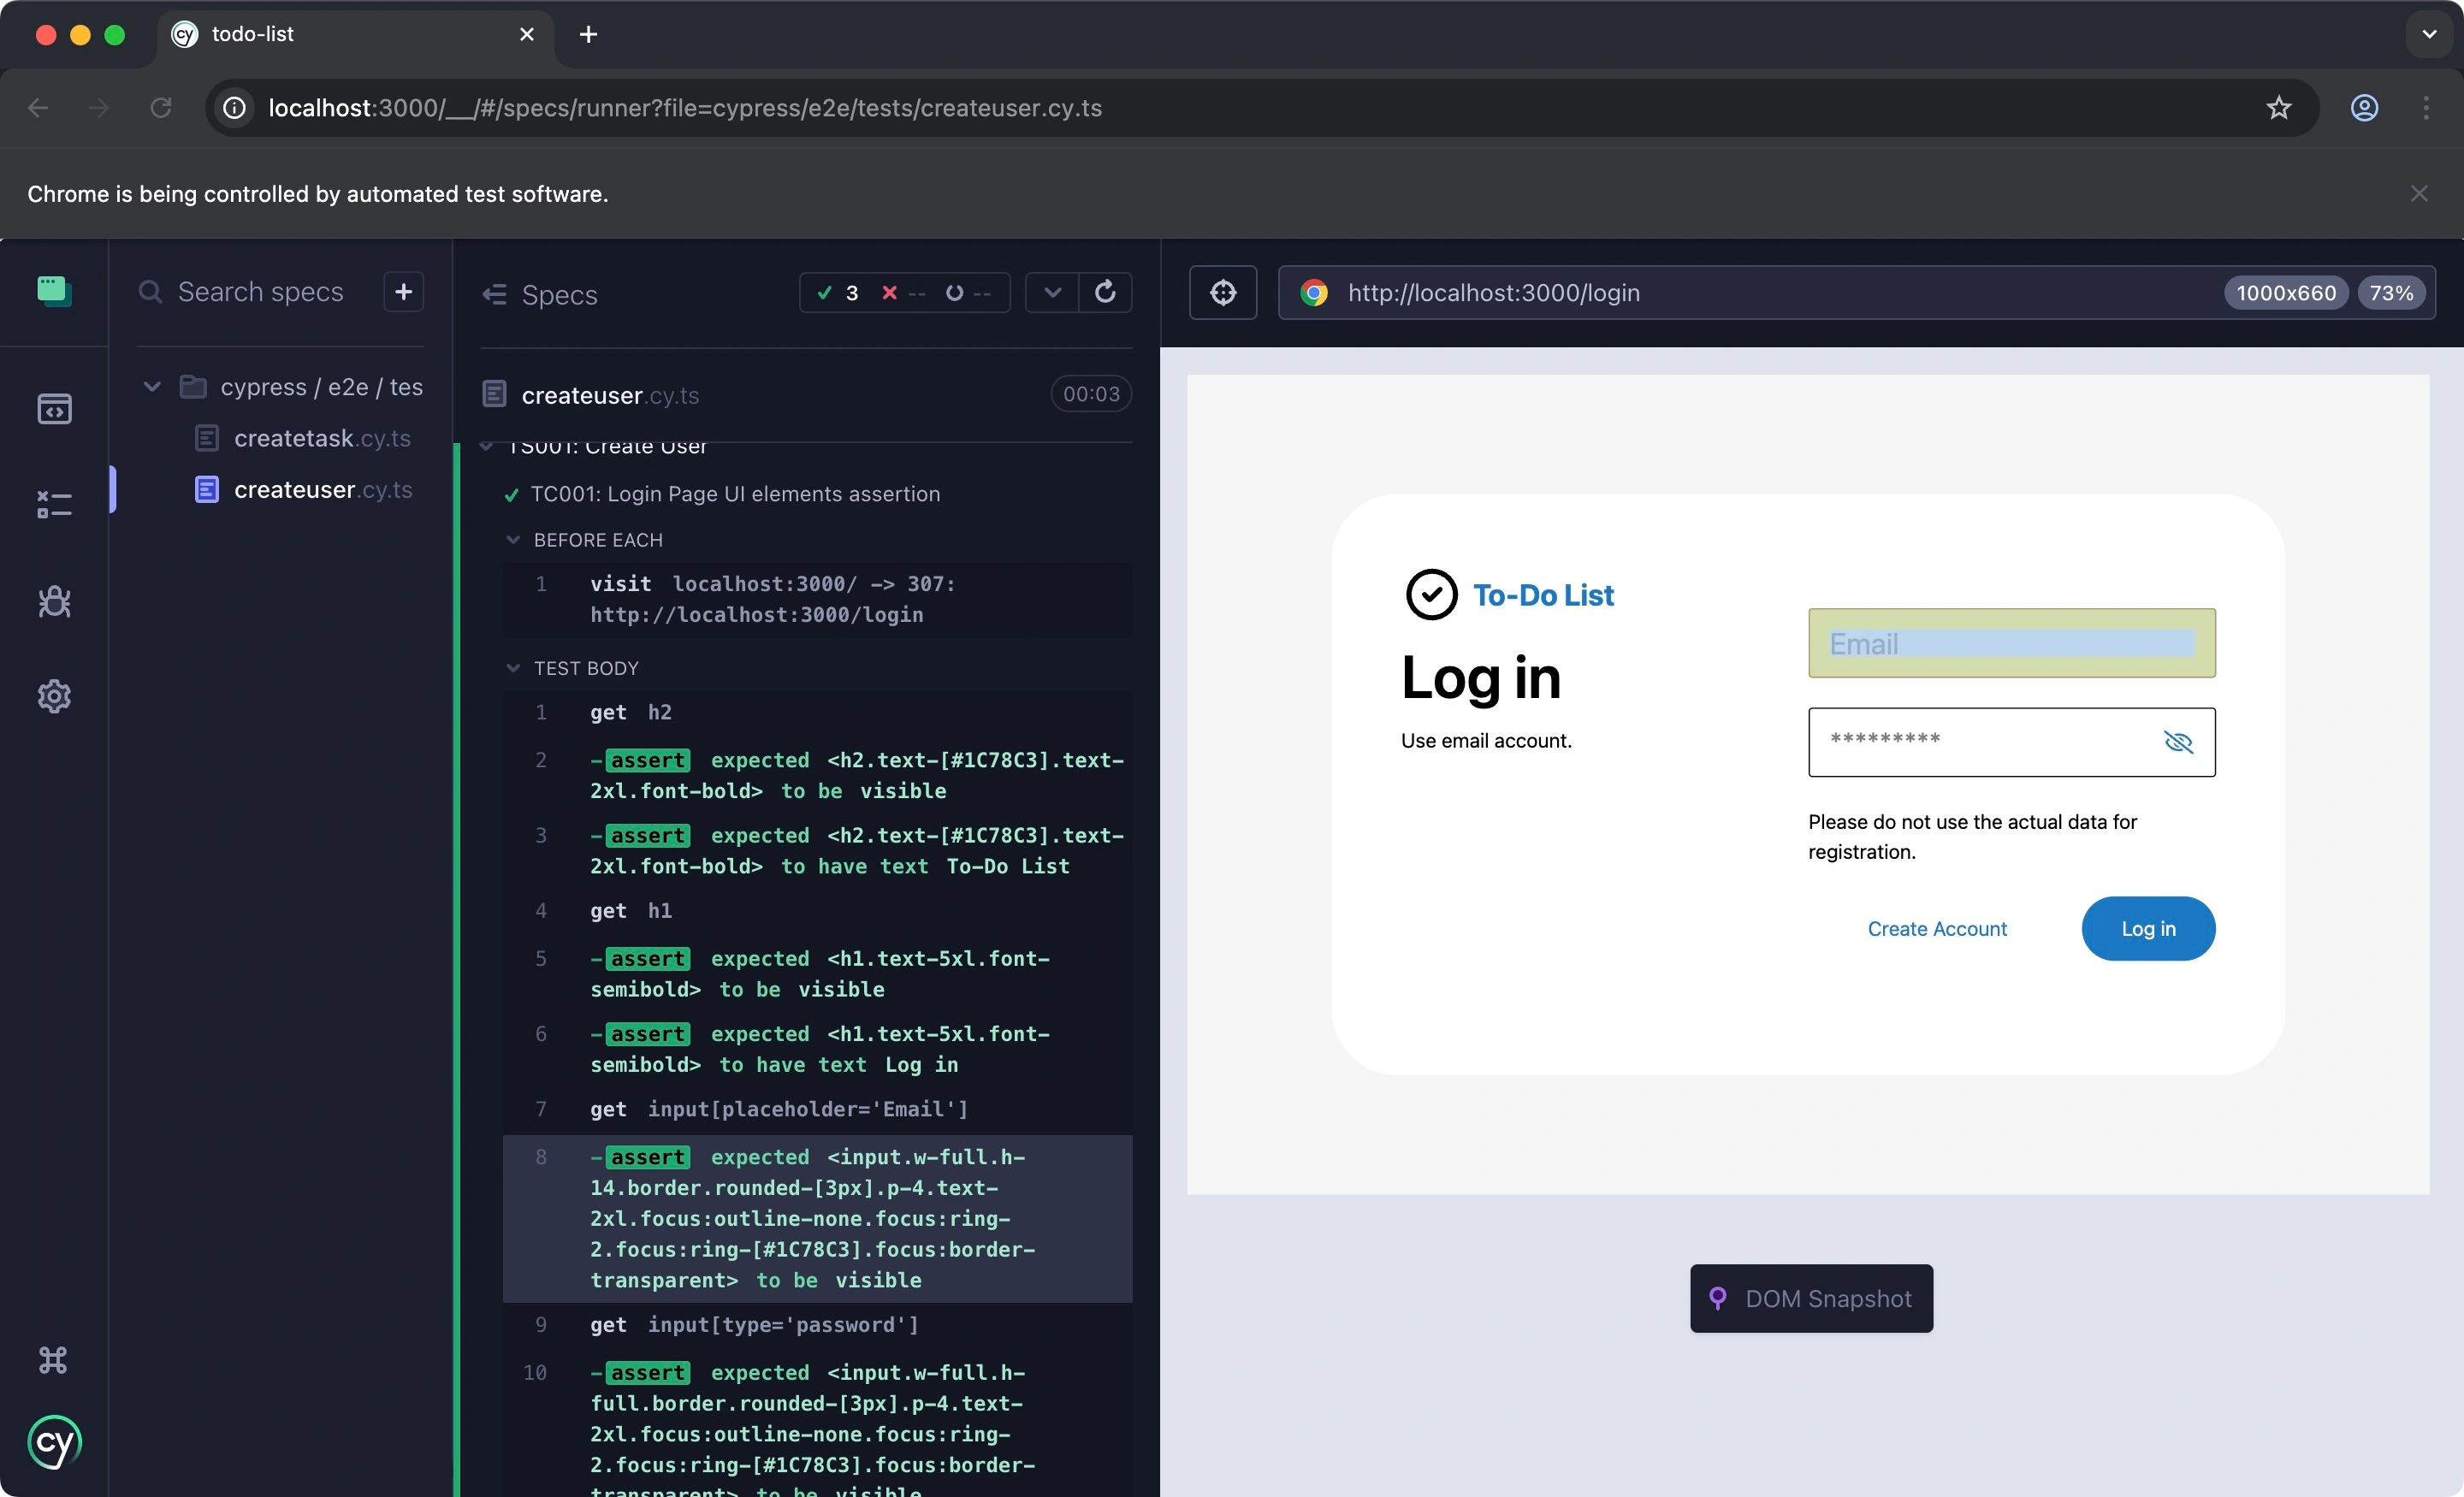Rerun all tests with reload icon
2464x1497 pixels.
coord(1105,292)
